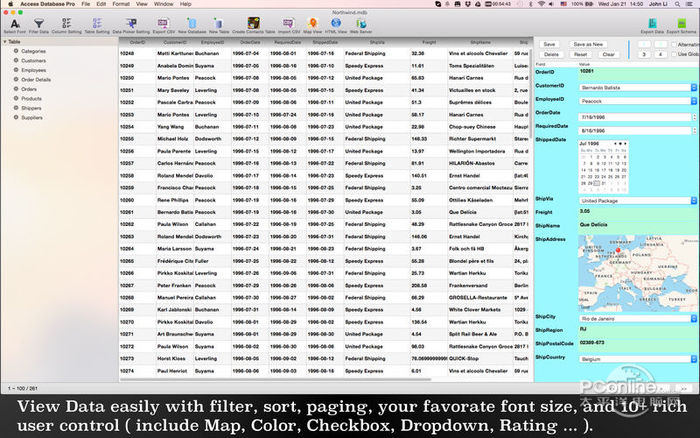Image resolution: width=700 pixels, height=438 pixels.
Task: Click the Export Schema icon
Action: click(681, 24)
